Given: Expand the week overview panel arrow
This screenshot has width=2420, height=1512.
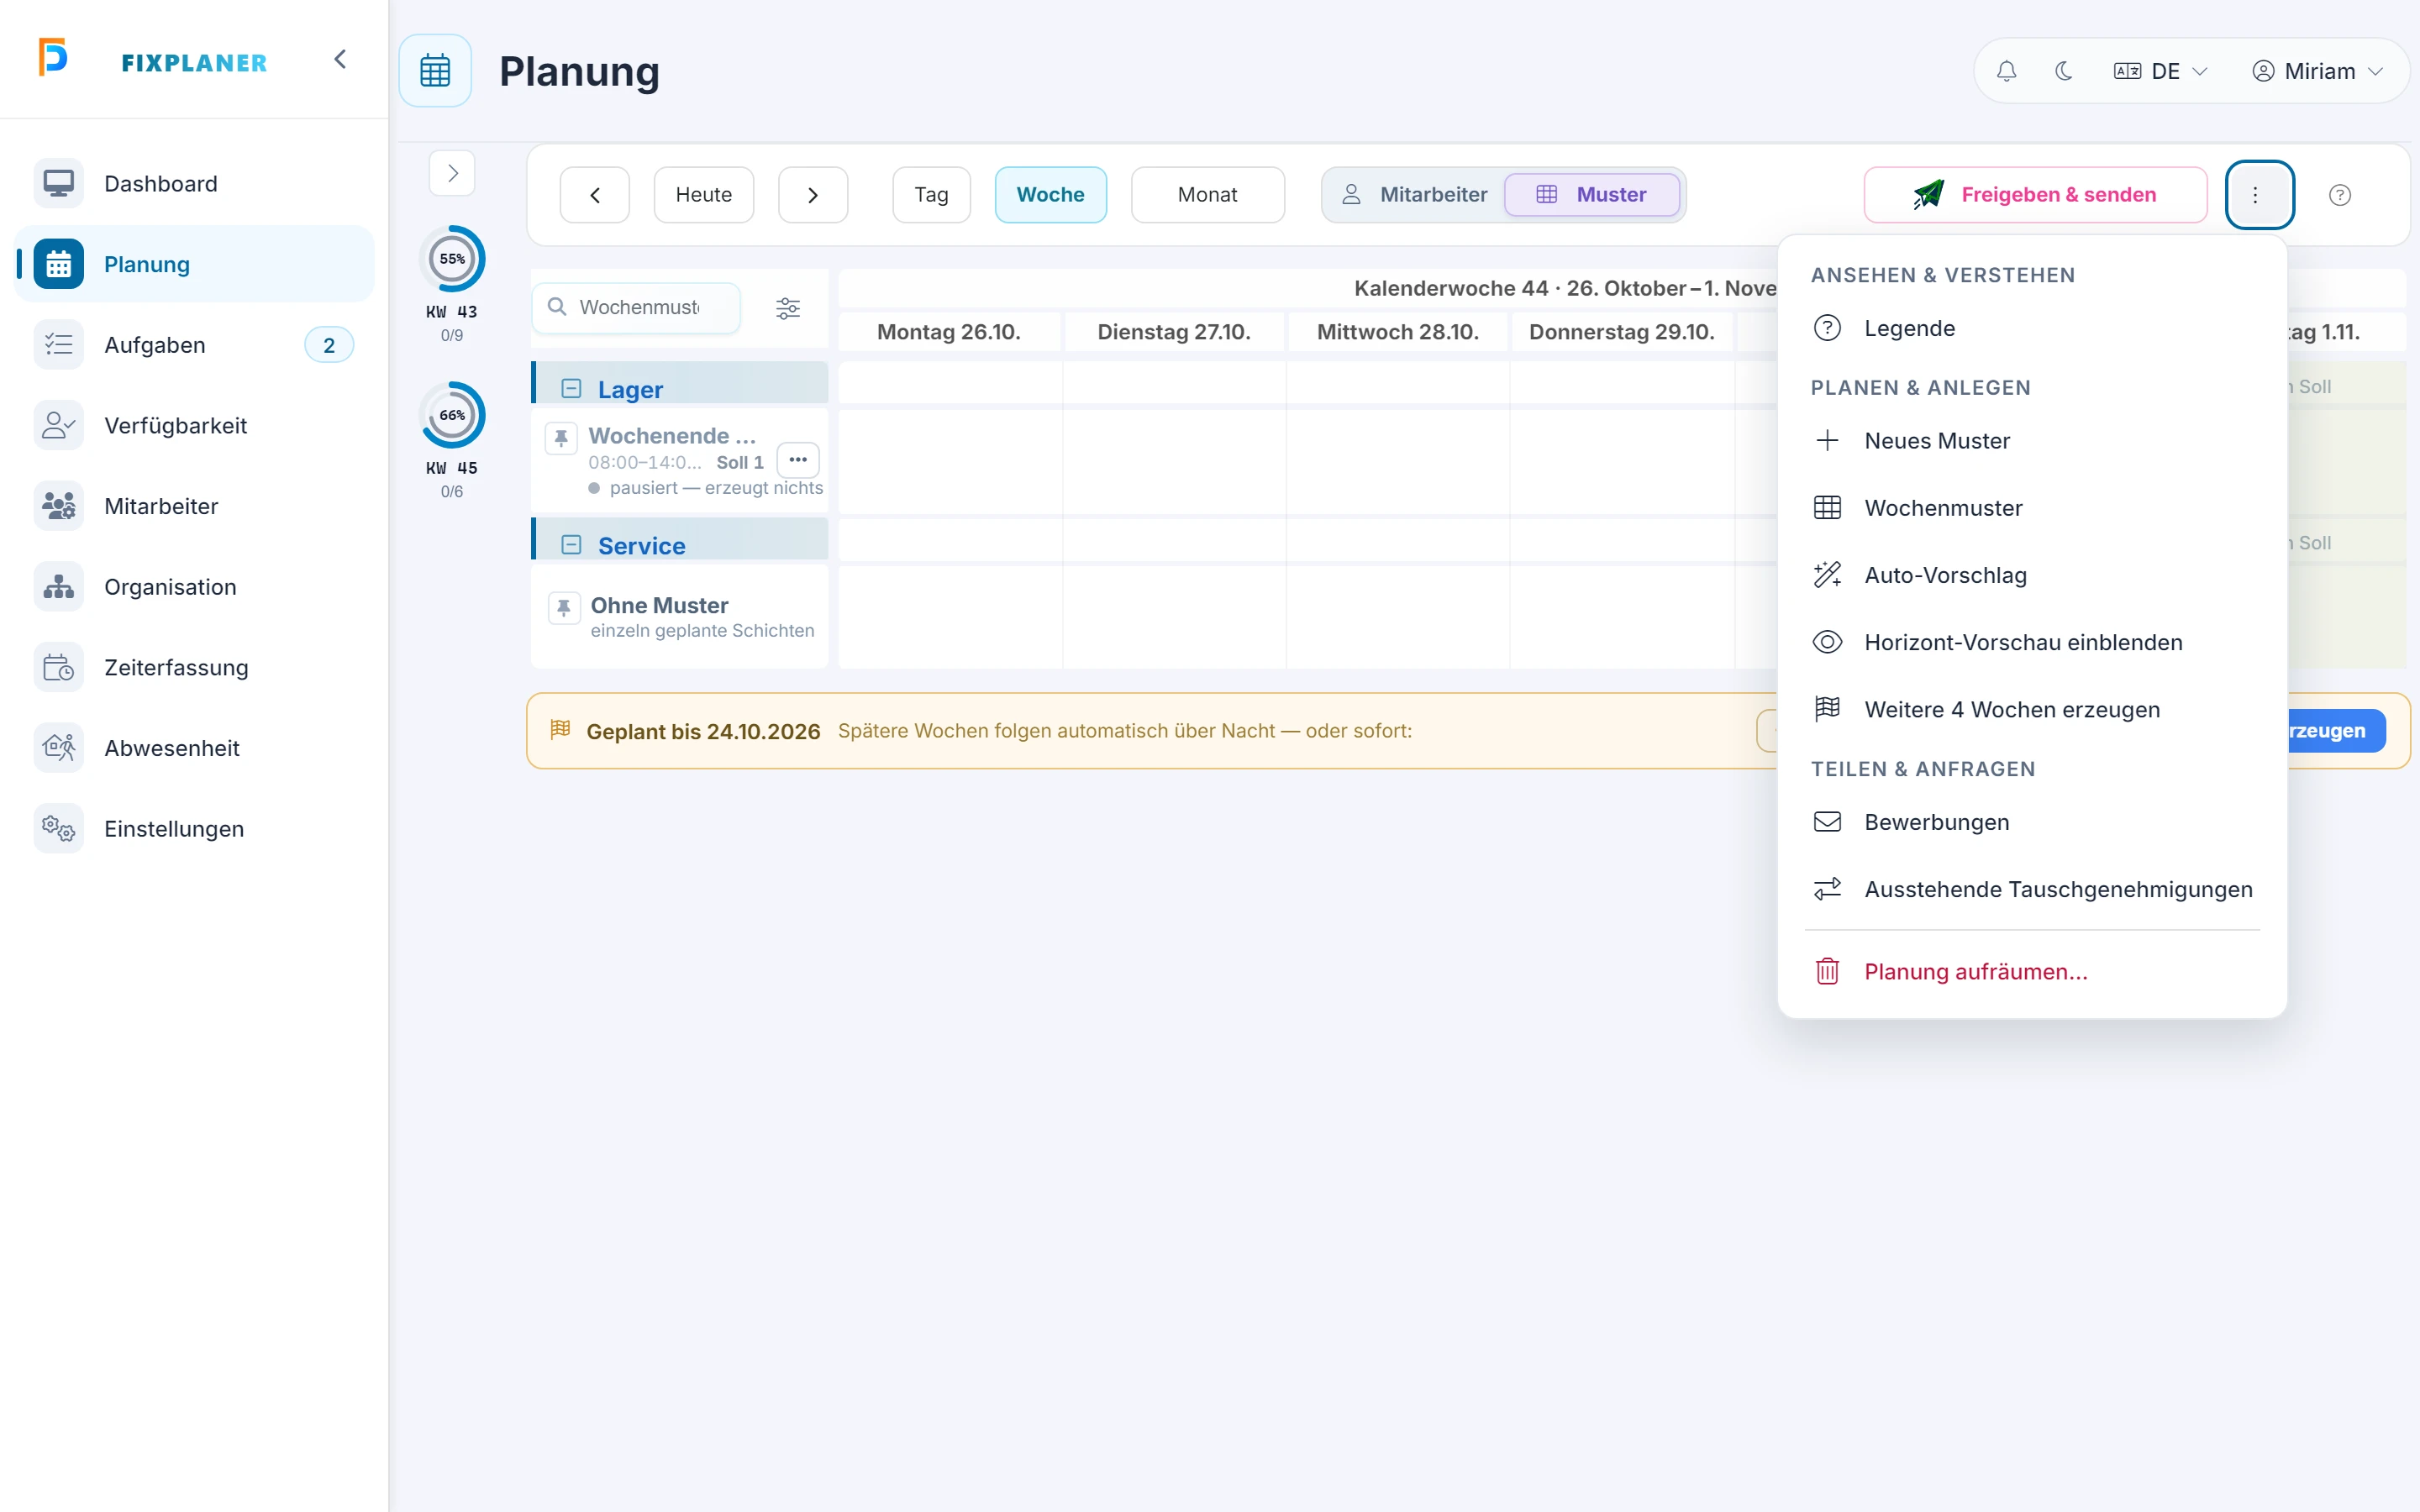Looking at the screenshot, I should (x=452, y=174).
